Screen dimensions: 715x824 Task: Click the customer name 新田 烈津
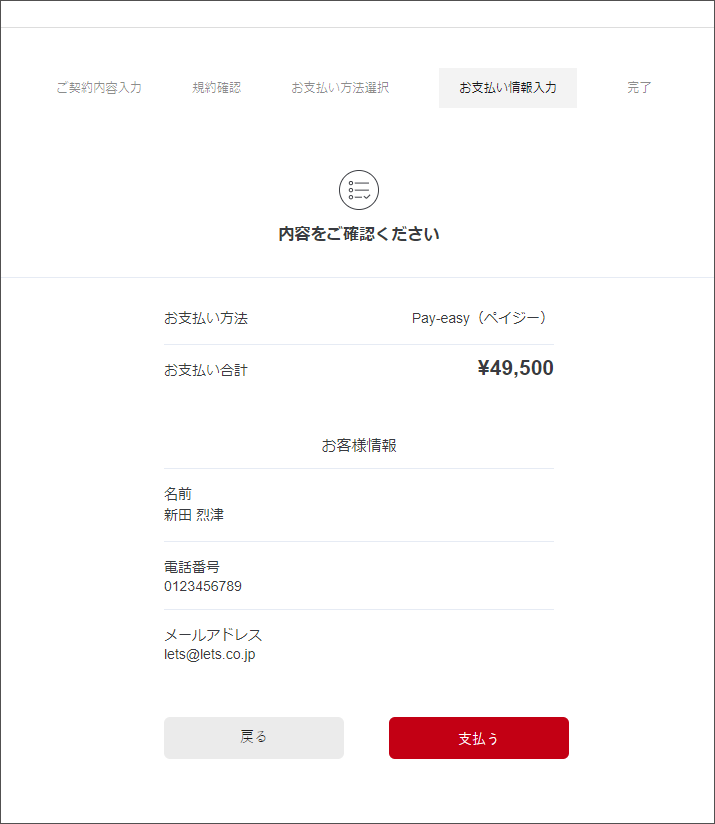click(x=194, y=515)
